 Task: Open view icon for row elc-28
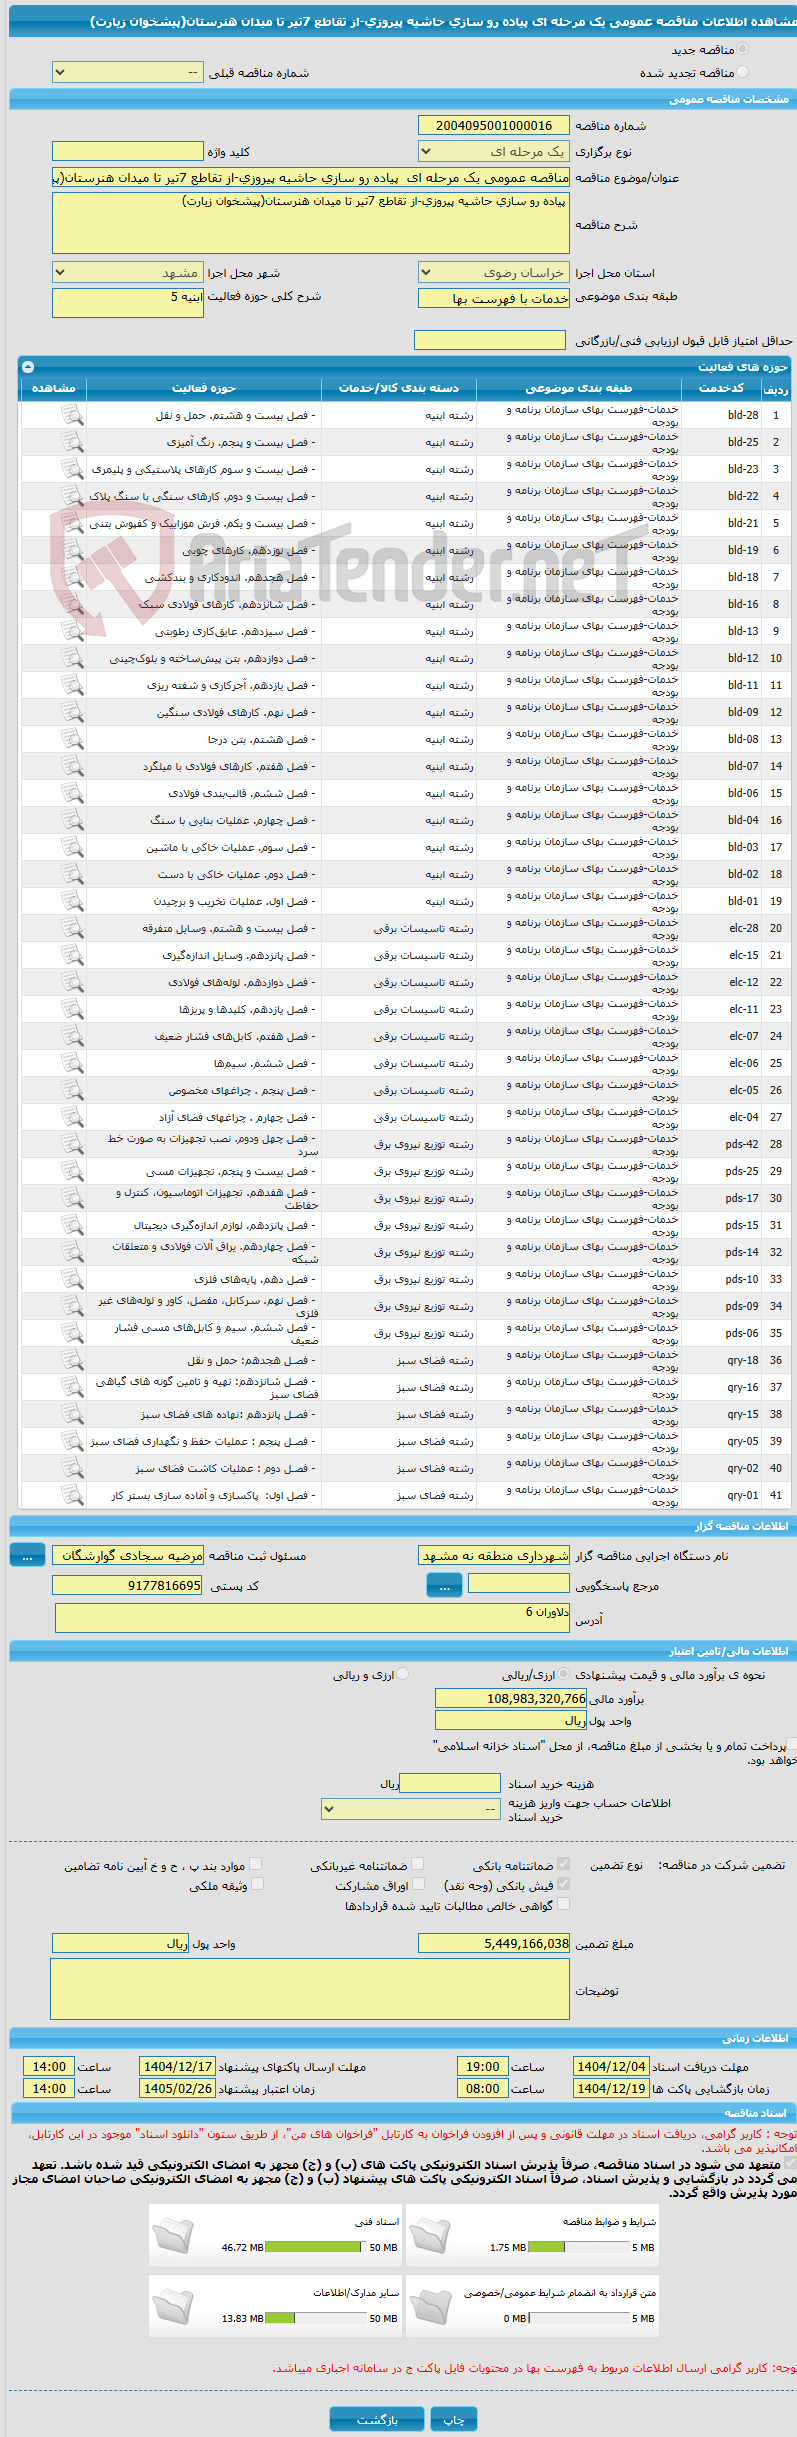[x=72, y=928]
